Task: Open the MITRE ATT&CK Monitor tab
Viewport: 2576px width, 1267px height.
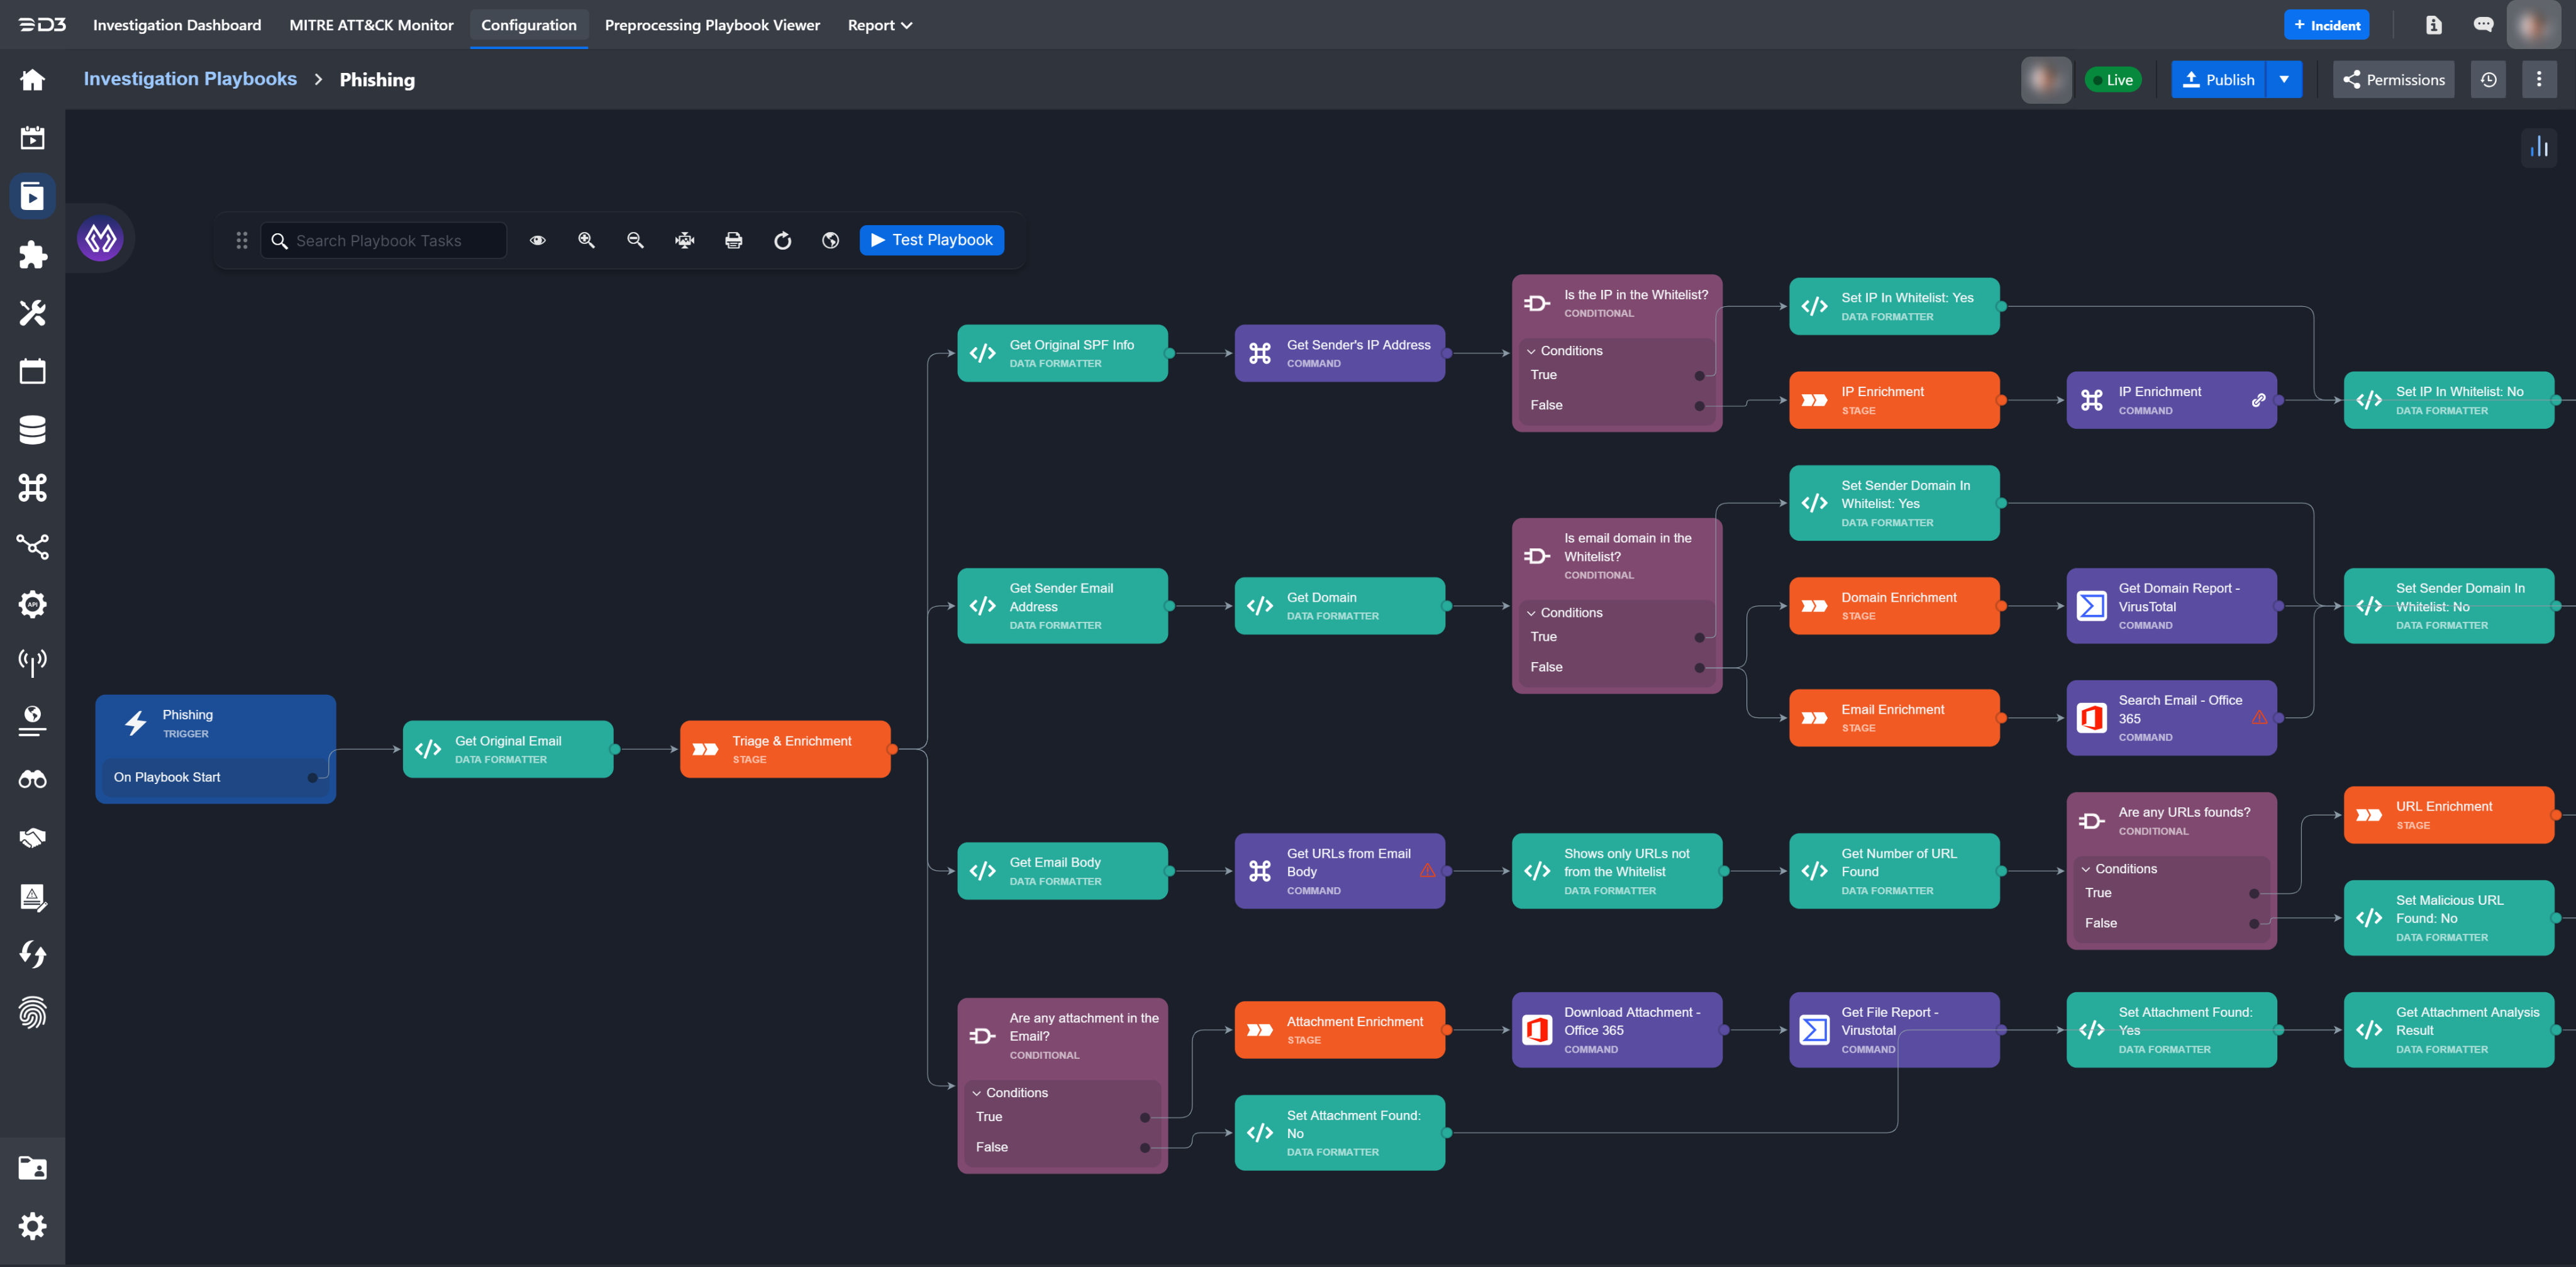Action: coord(371,25)
